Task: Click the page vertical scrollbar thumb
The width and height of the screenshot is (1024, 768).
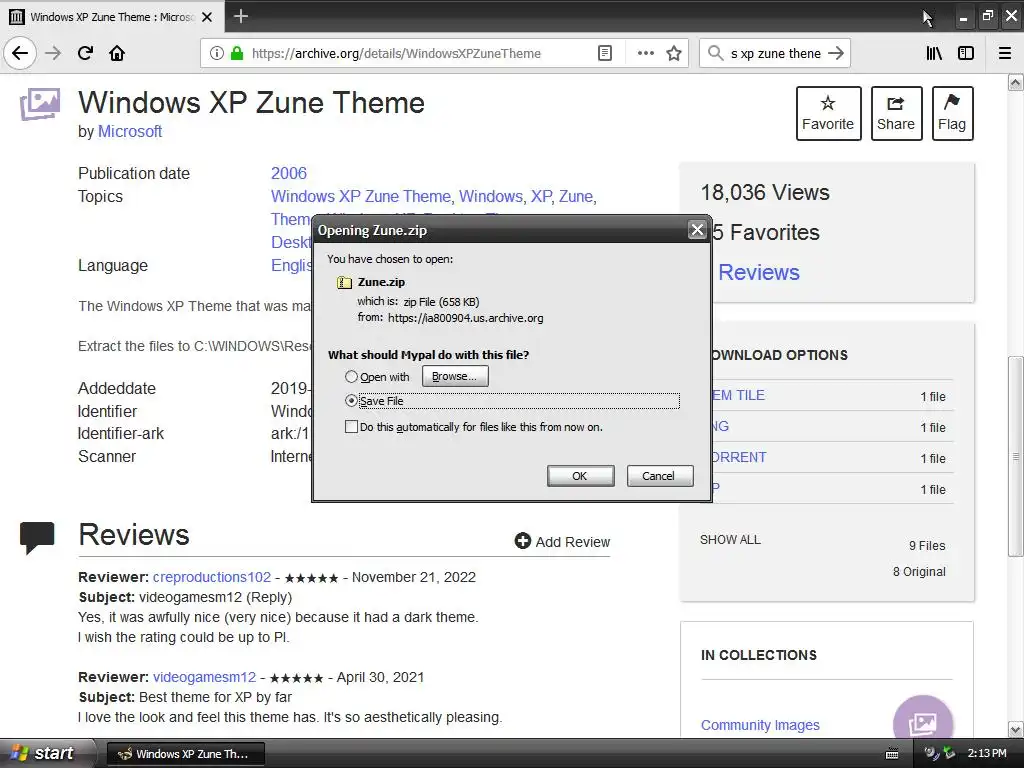Action: [x=1015, y=456]
